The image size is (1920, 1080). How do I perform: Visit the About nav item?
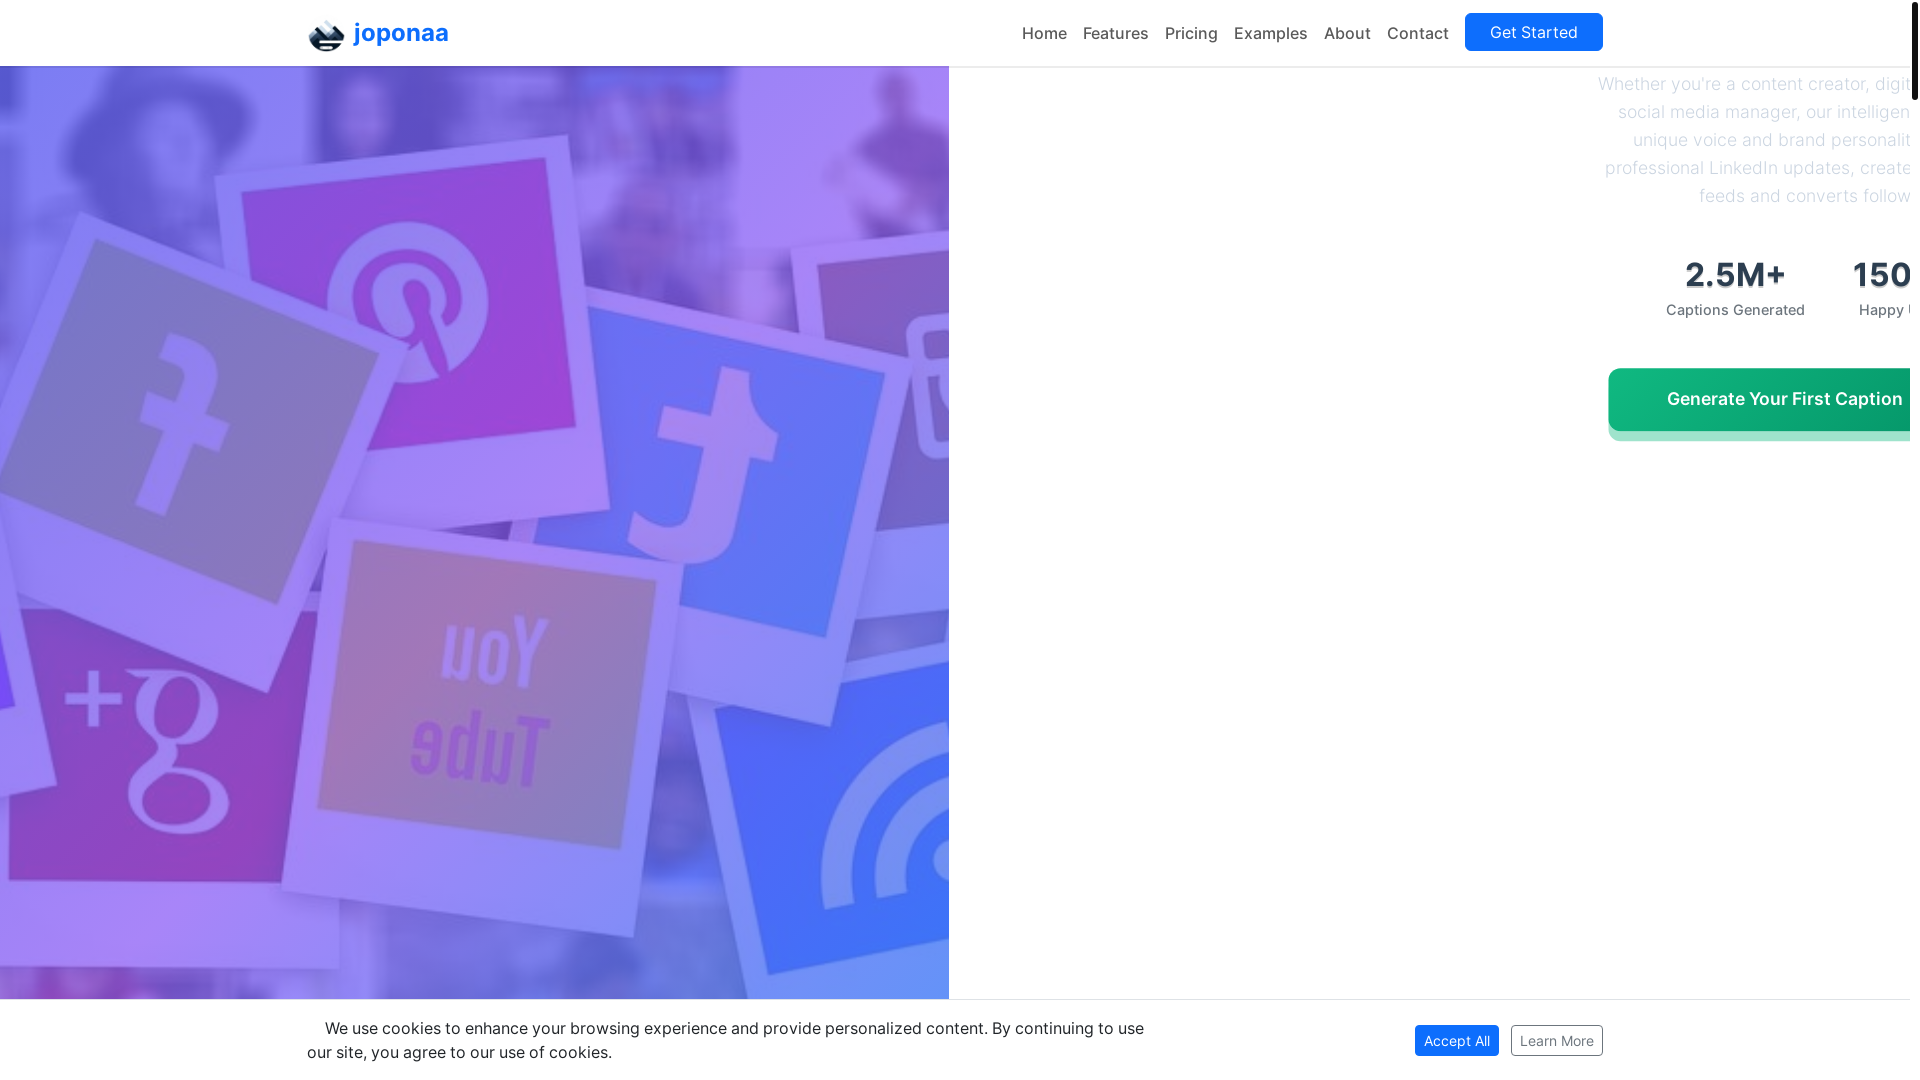1347,33
